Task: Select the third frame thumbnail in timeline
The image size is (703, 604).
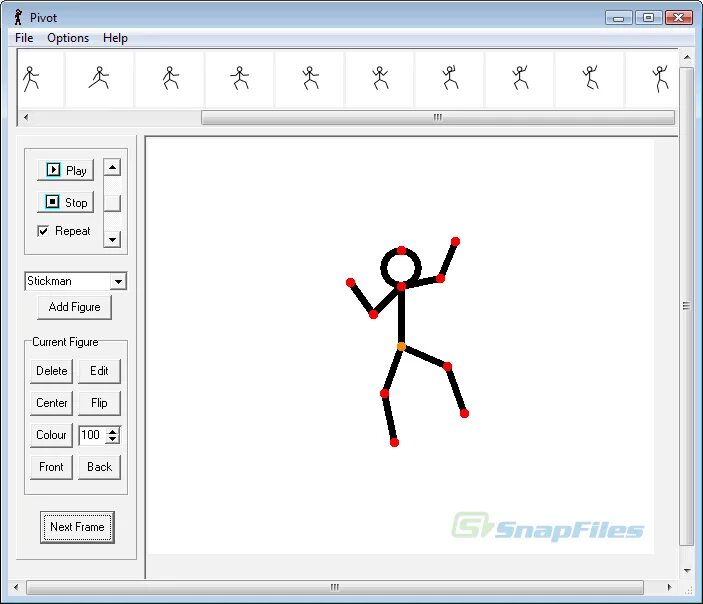Action: point(170,79)
